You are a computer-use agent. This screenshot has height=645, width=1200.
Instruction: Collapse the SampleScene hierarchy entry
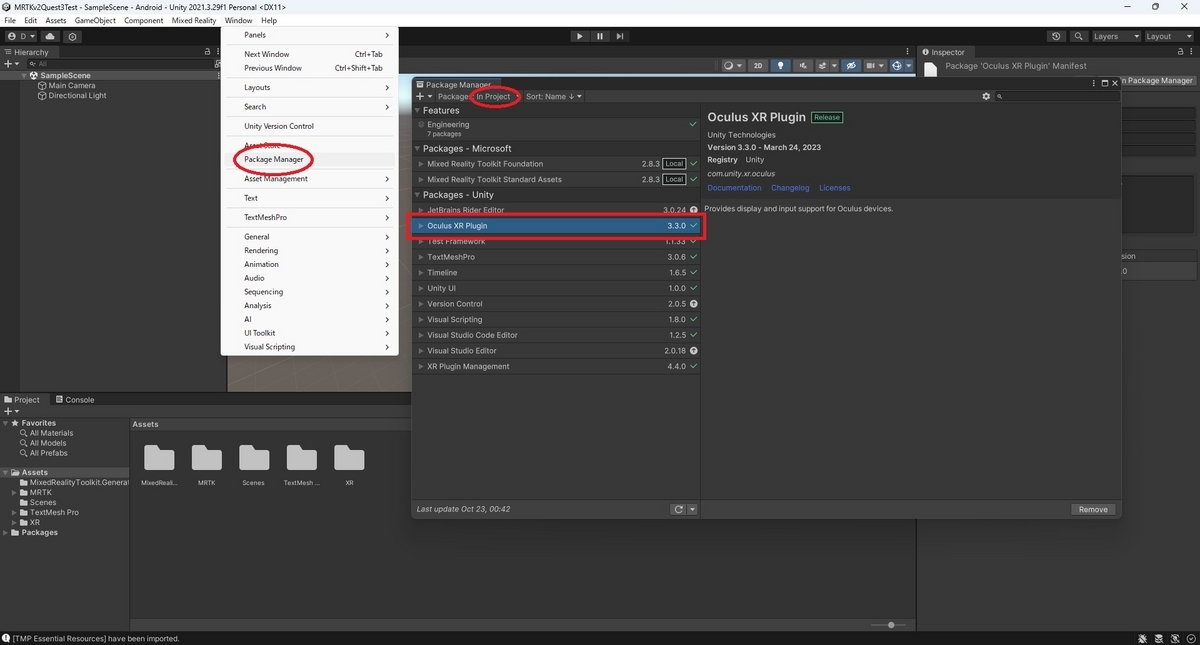click(x=22, y=75)
